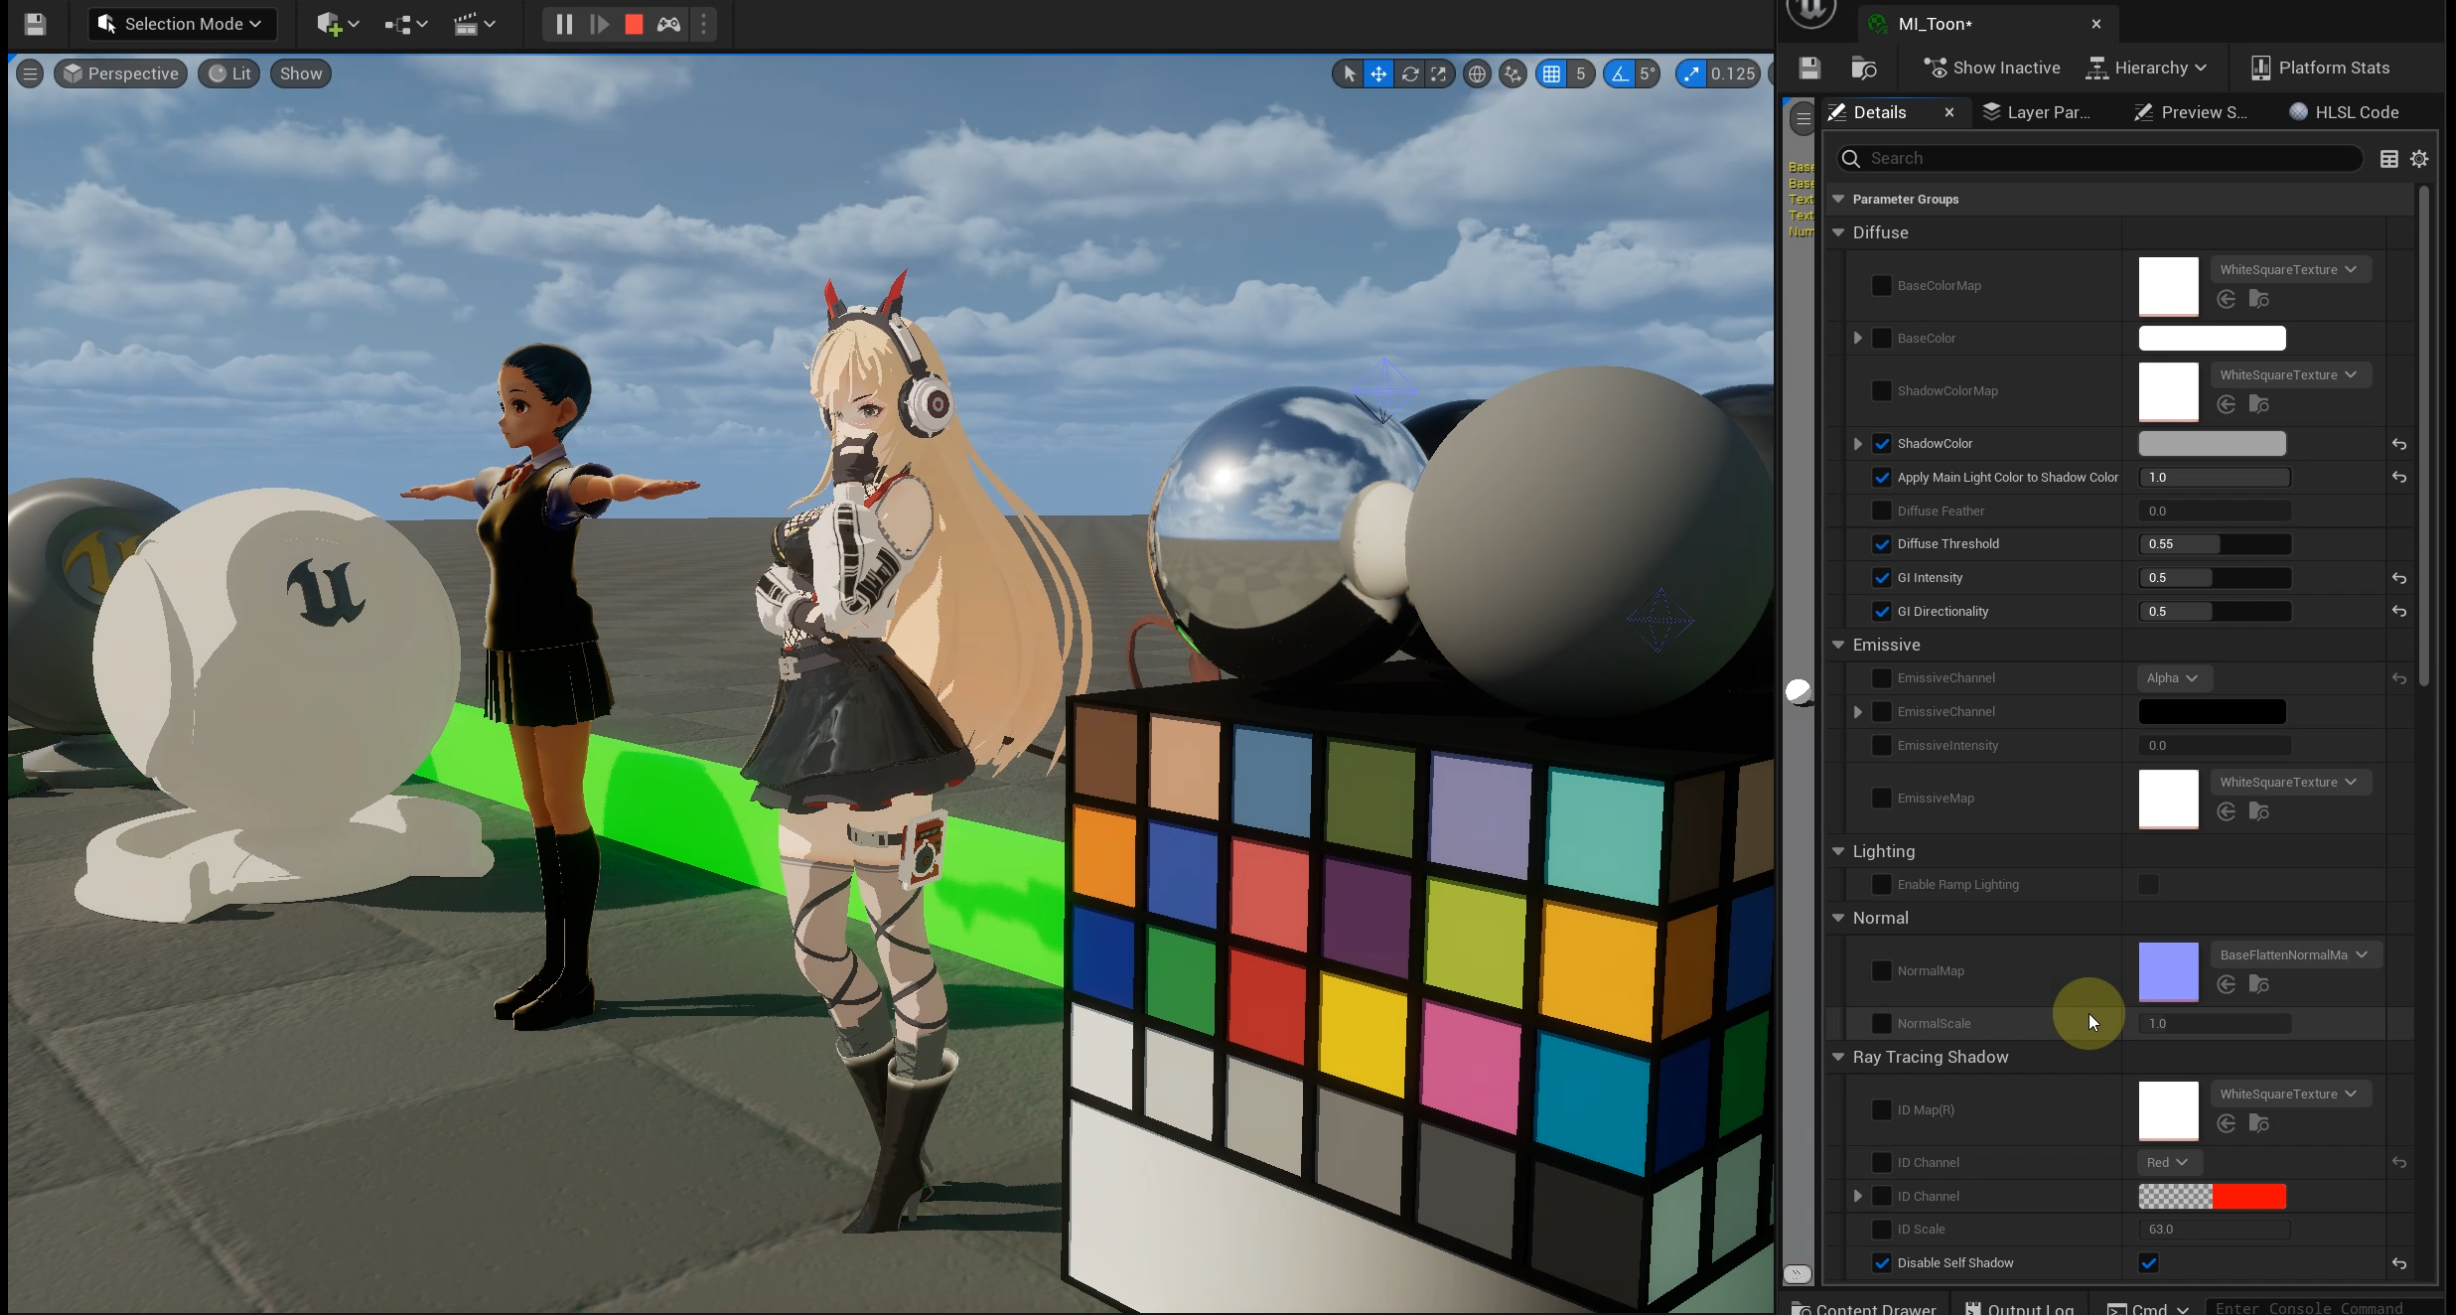Open the Hierarchy dropdown
2456x1315 pixels.
[2147, 68]
